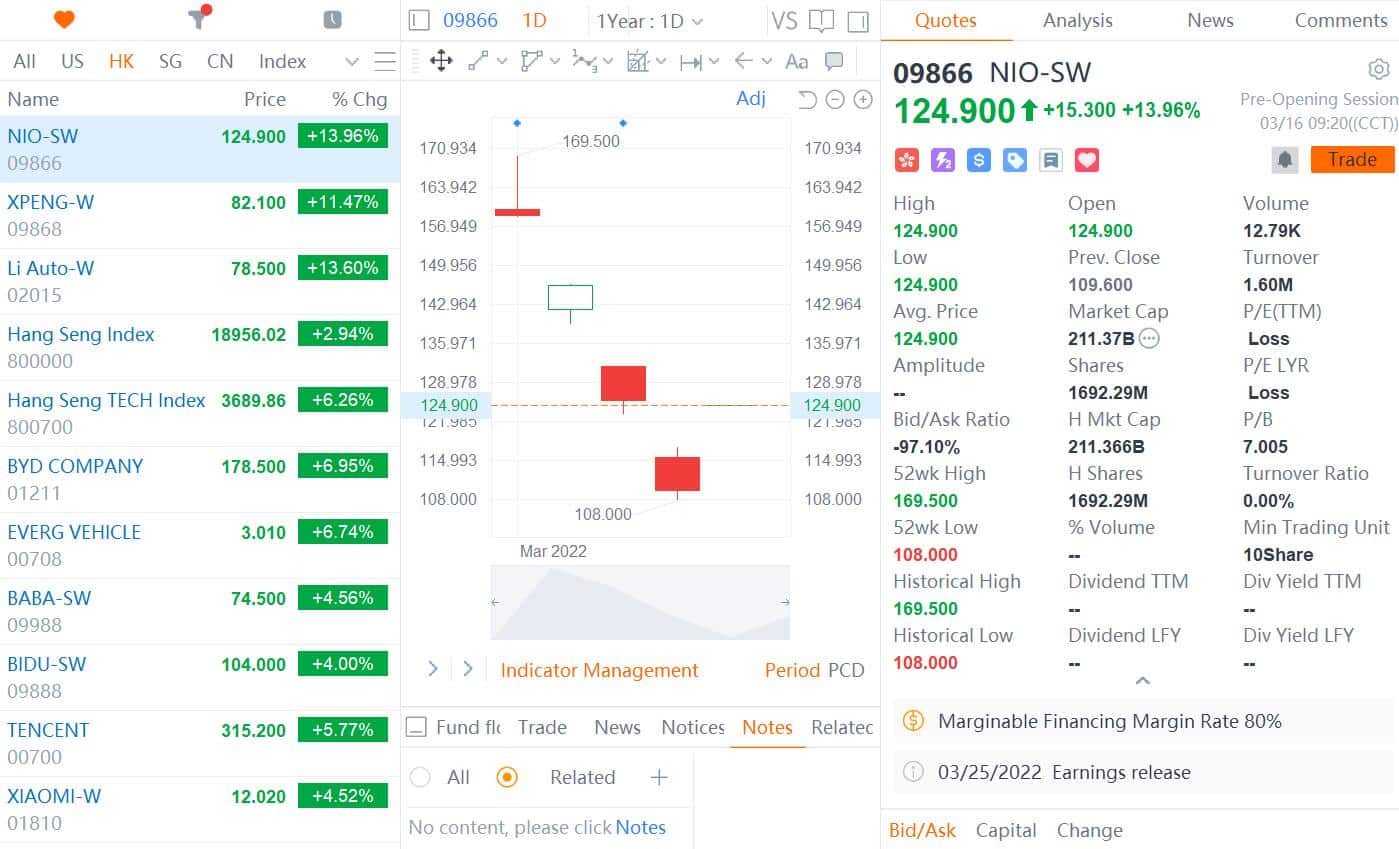This screenshot has width=1399, height=849.
Task: Click the dollar-sign icon under NIO-SW quote
Action: 978,159
